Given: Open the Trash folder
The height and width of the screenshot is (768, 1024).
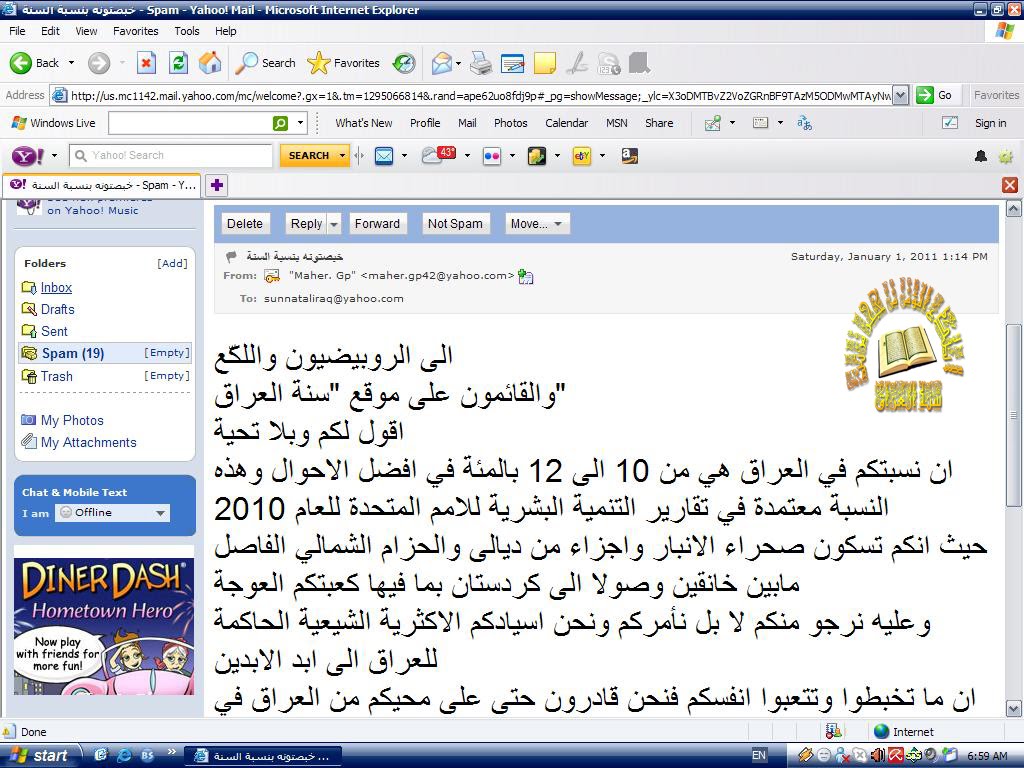Looking at the screenshot, I should 56,377.
